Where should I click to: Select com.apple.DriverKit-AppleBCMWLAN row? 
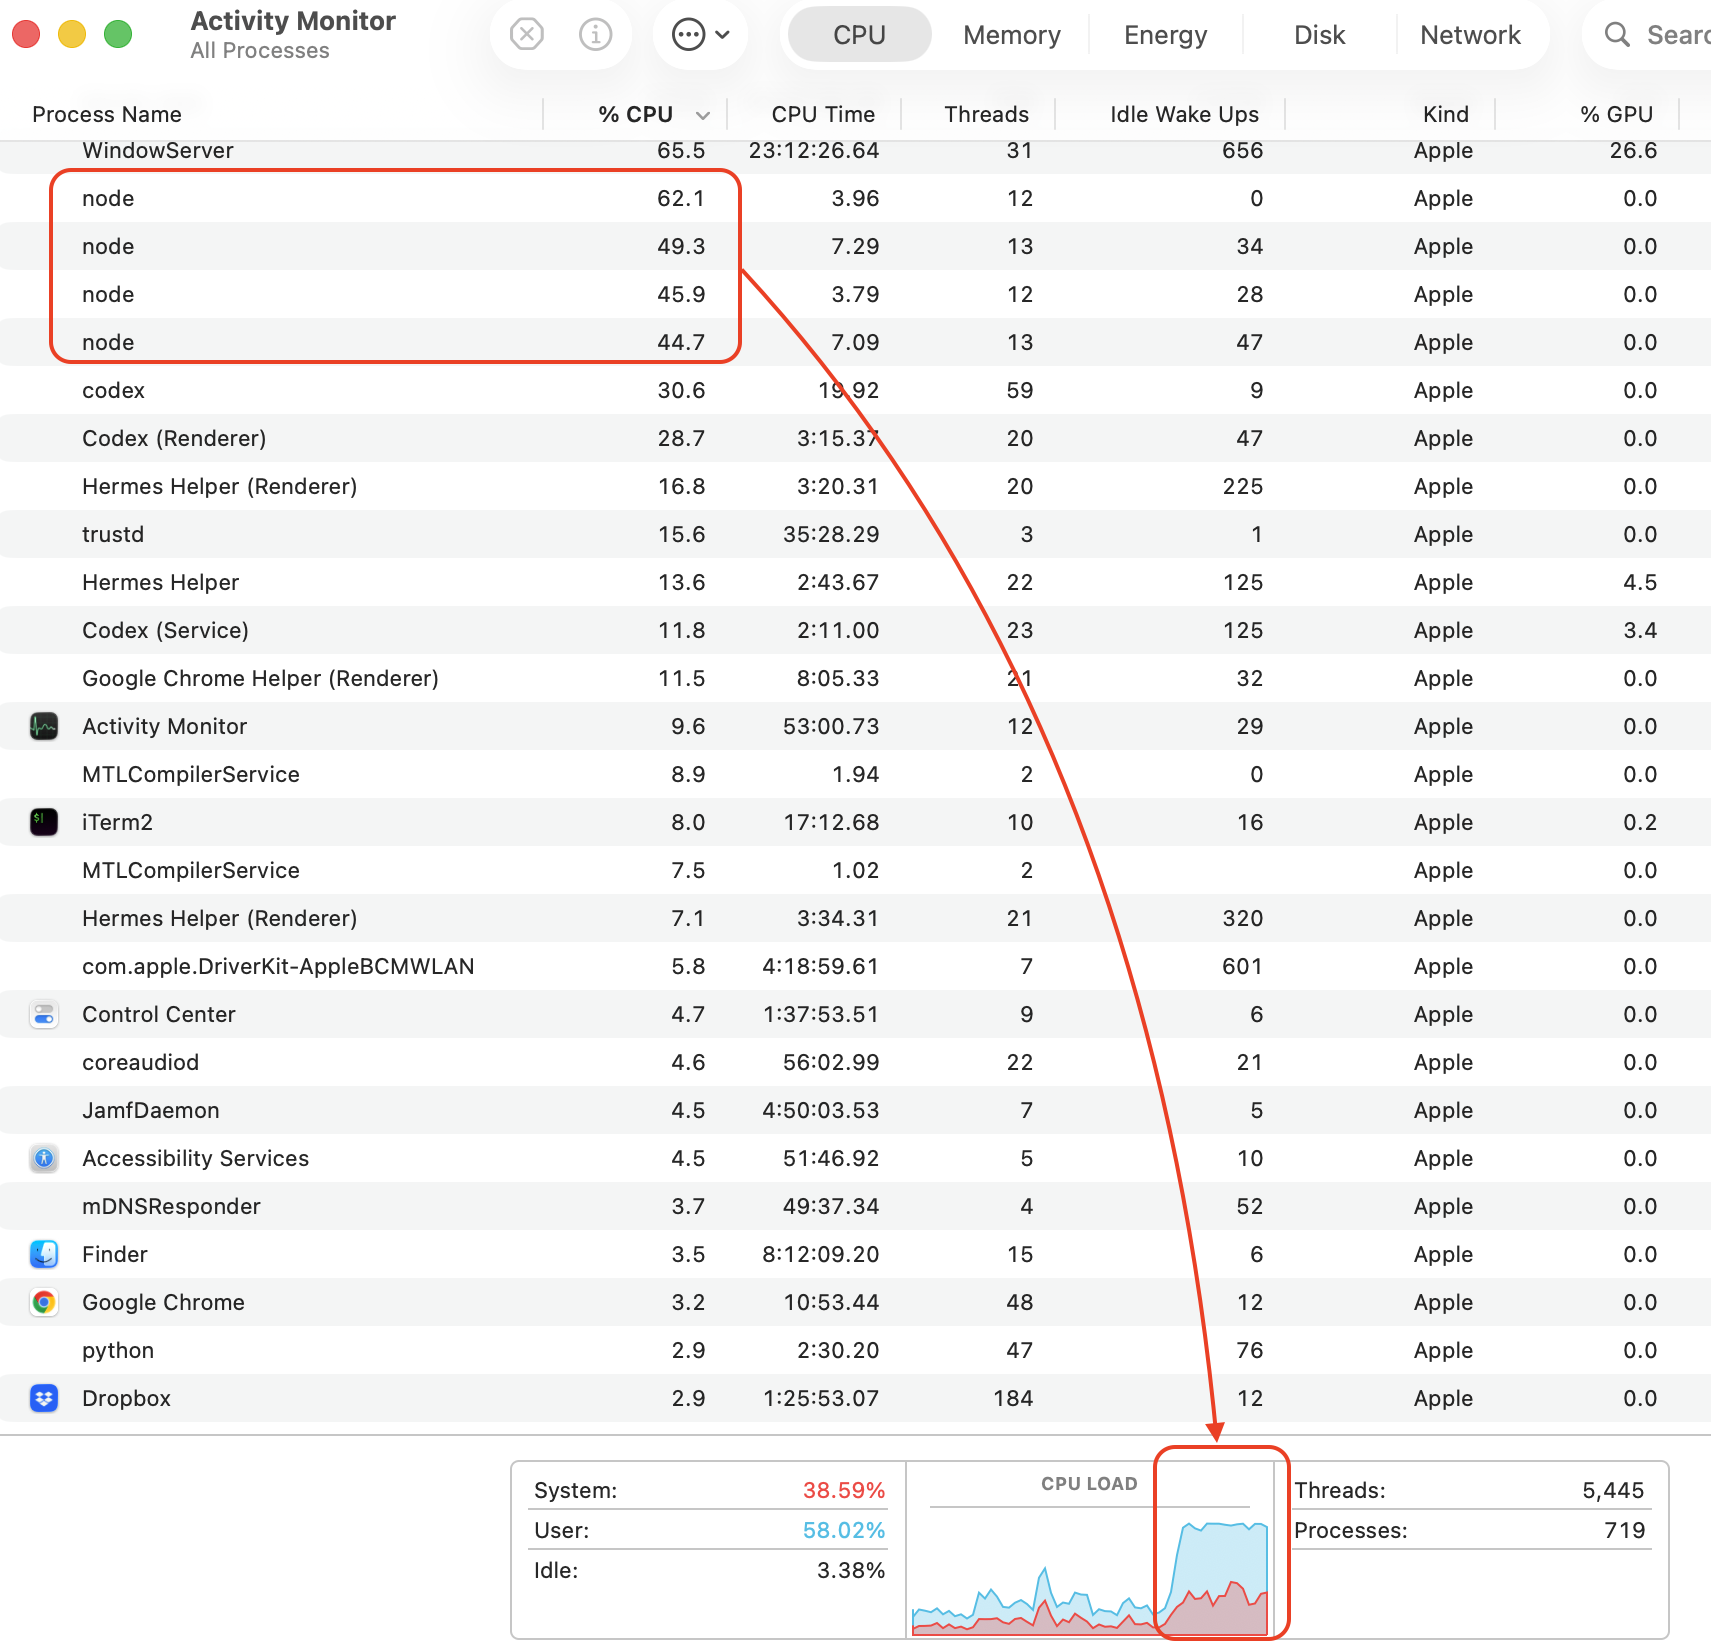point(855,966)
